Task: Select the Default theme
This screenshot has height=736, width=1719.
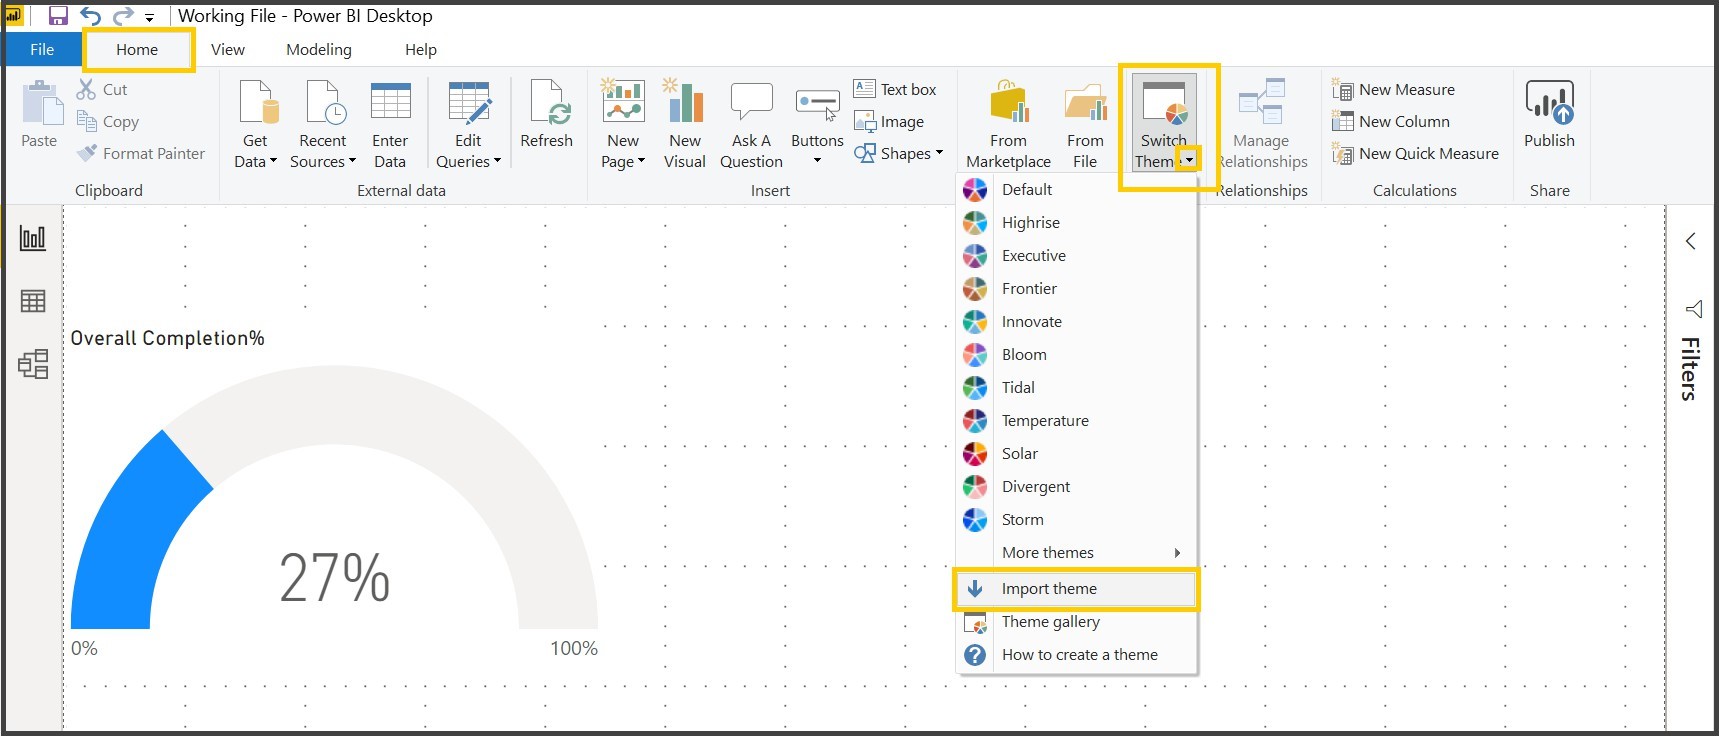Action: coord(1077,189)
